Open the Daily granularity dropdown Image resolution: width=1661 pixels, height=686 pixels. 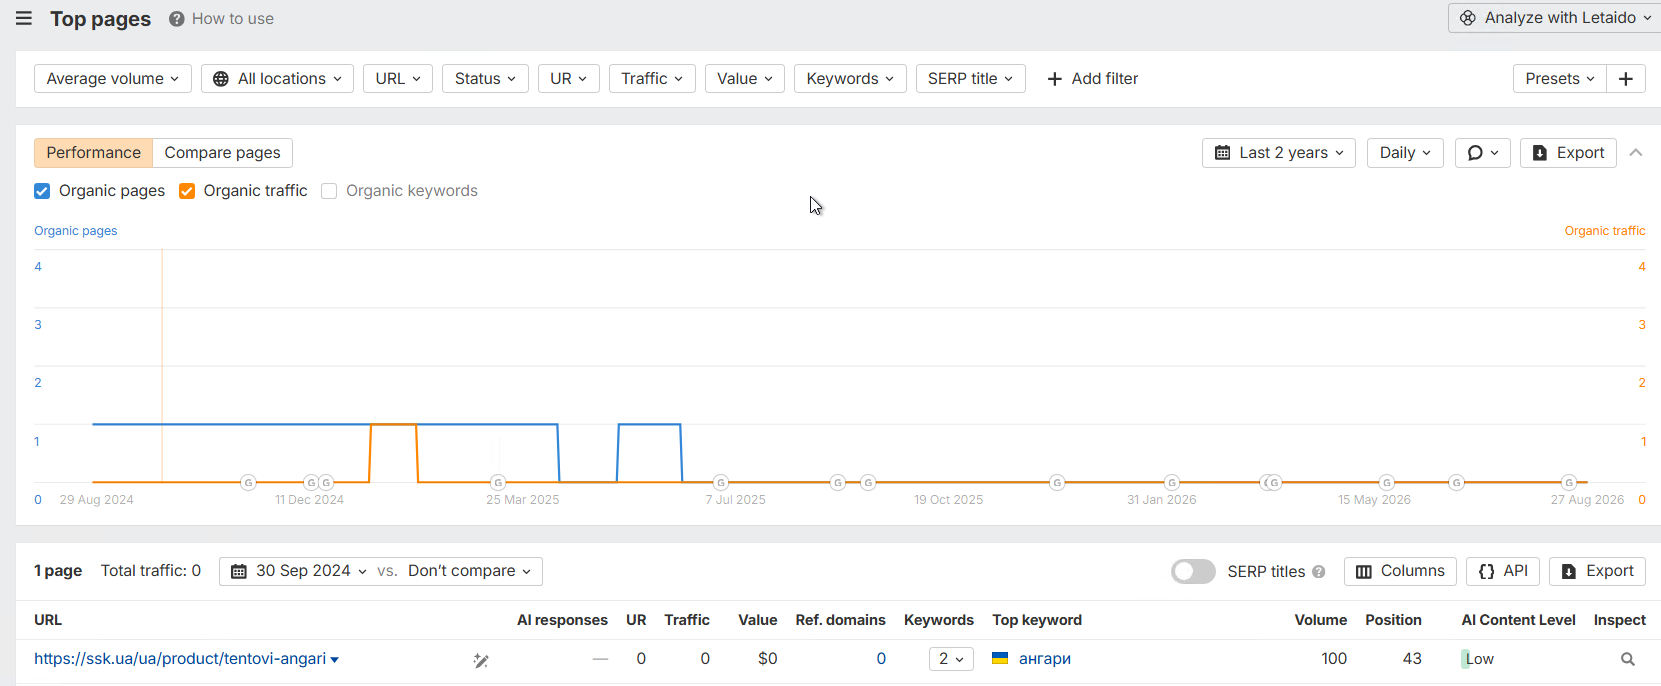[1405, 153]
